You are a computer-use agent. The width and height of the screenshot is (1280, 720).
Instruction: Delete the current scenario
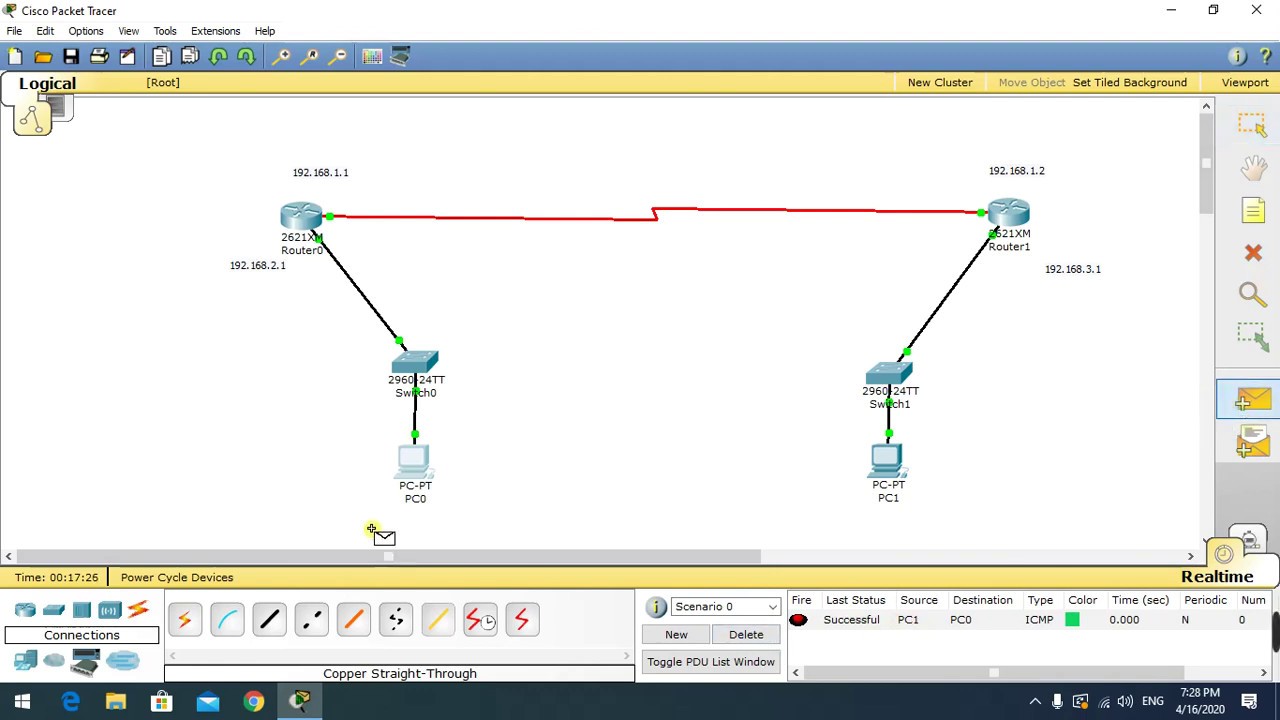(746, 635)
